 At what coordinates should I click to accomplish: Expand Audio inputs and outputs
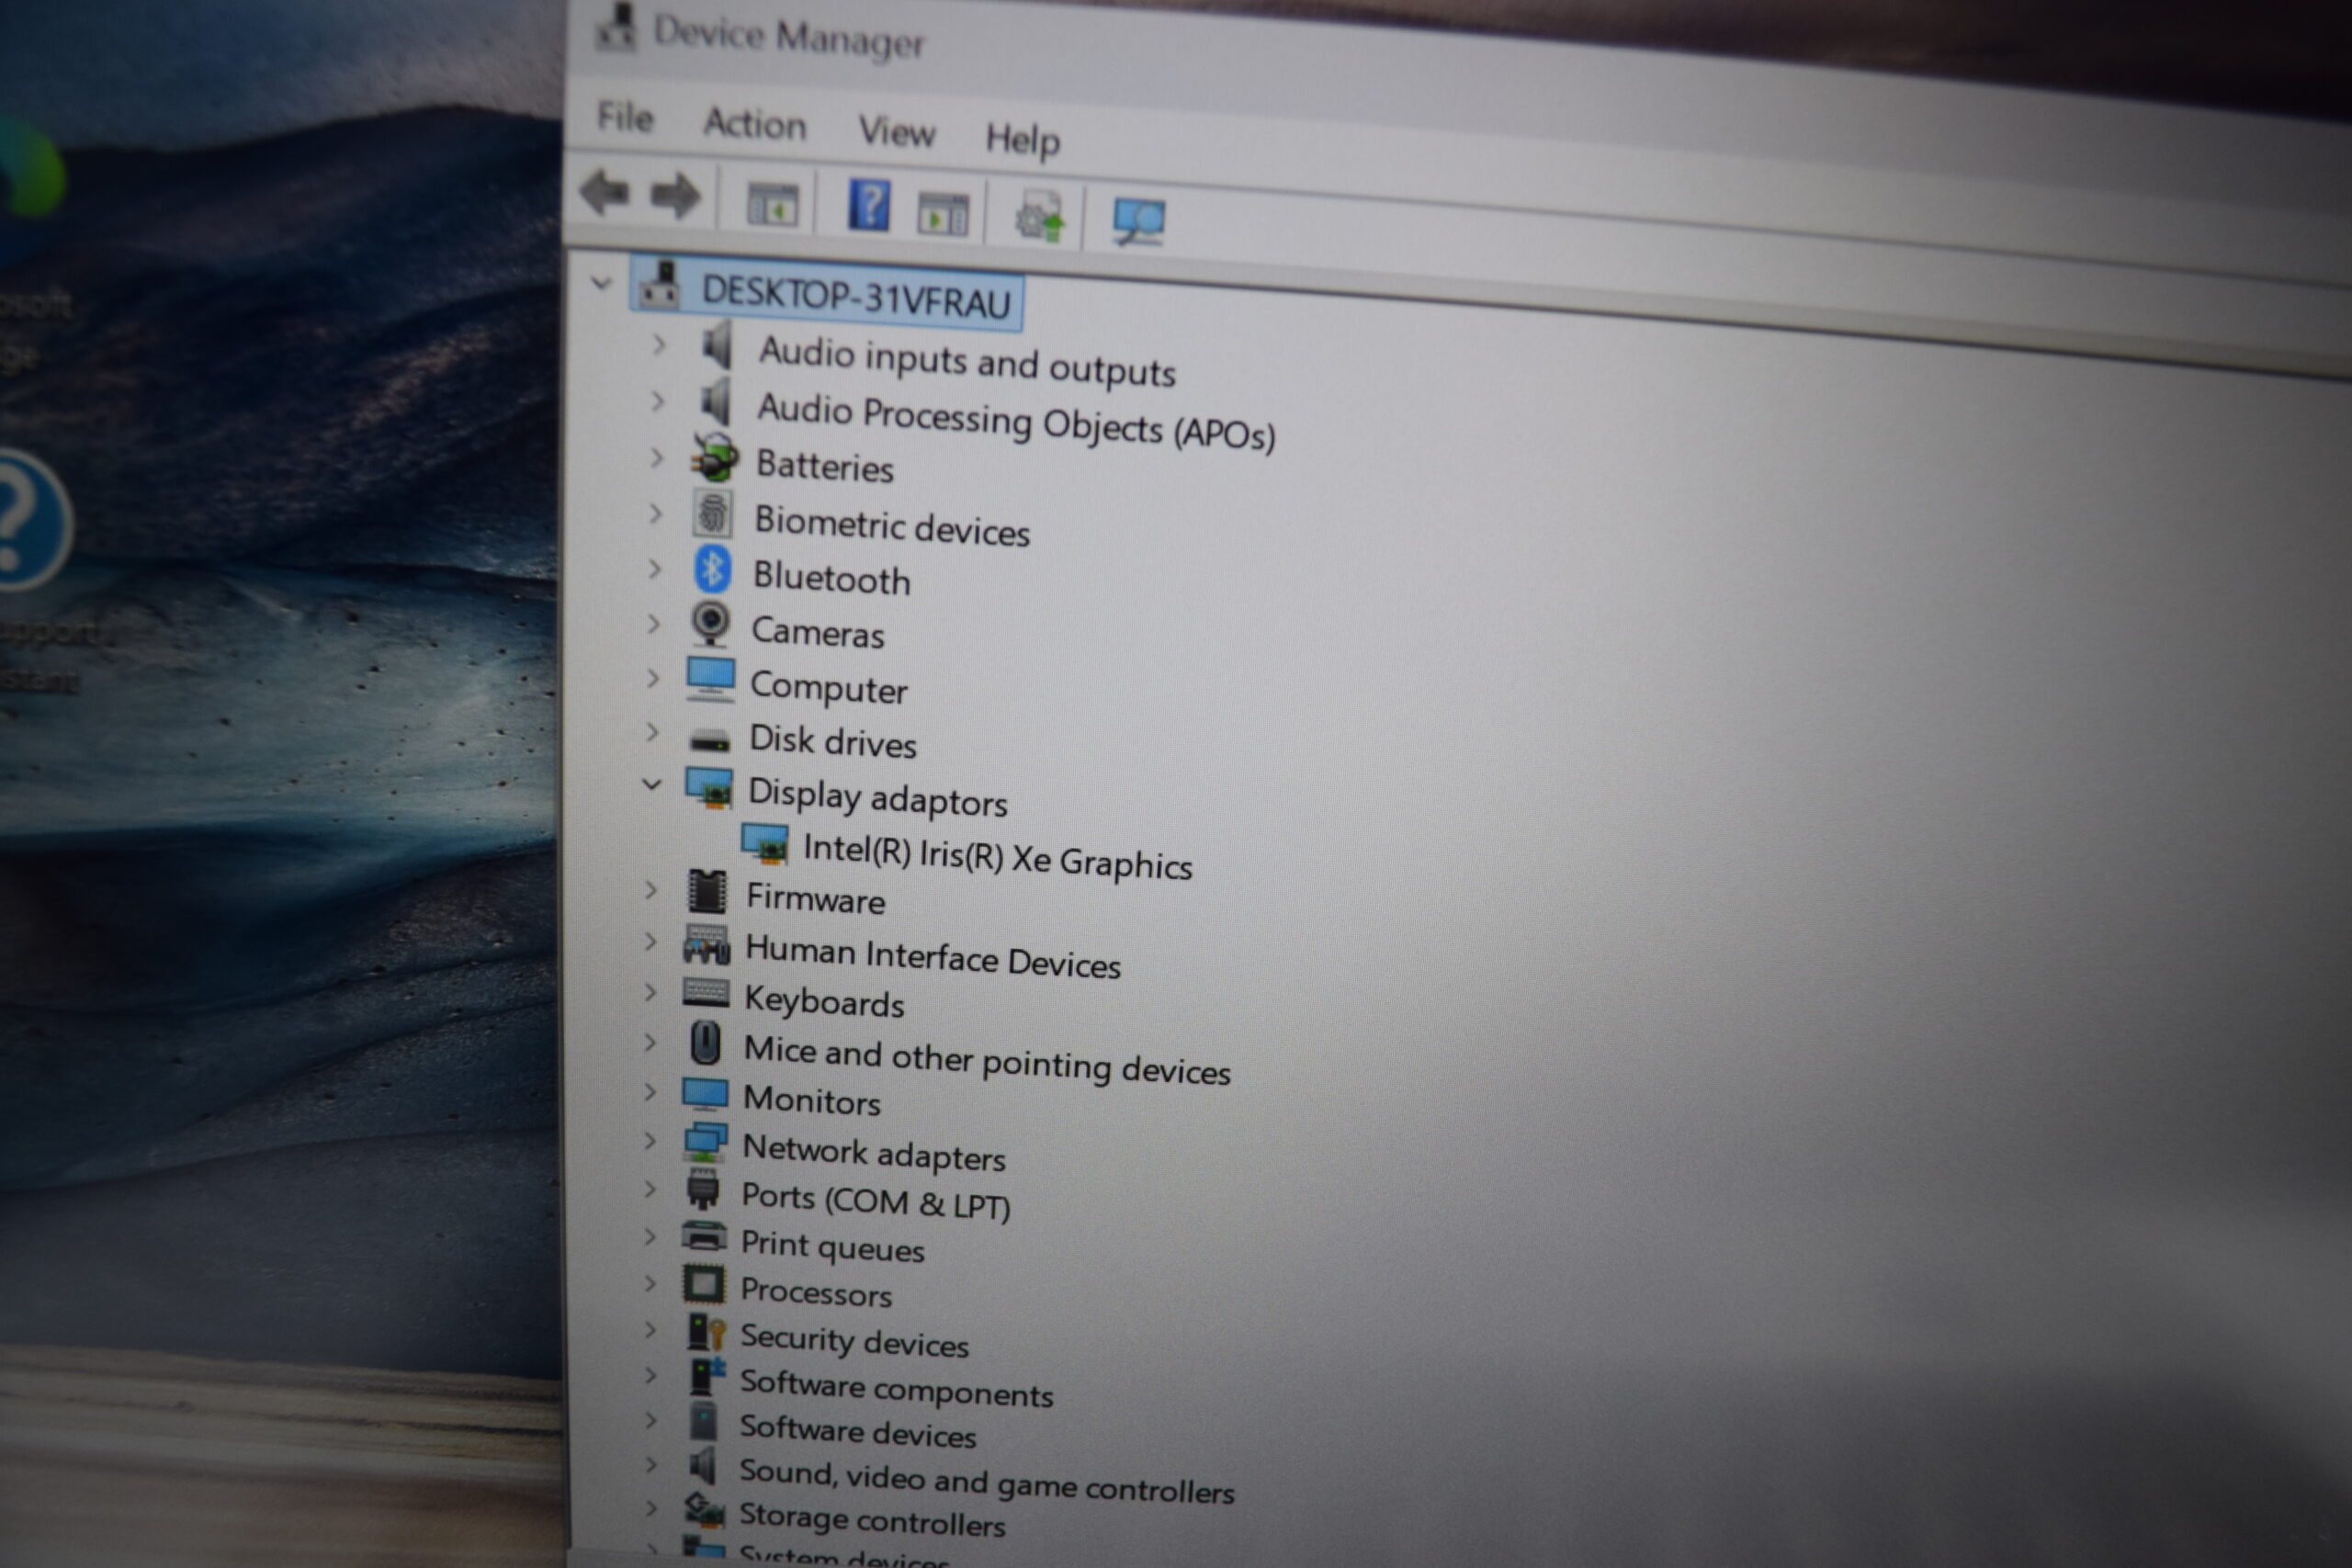658,345
